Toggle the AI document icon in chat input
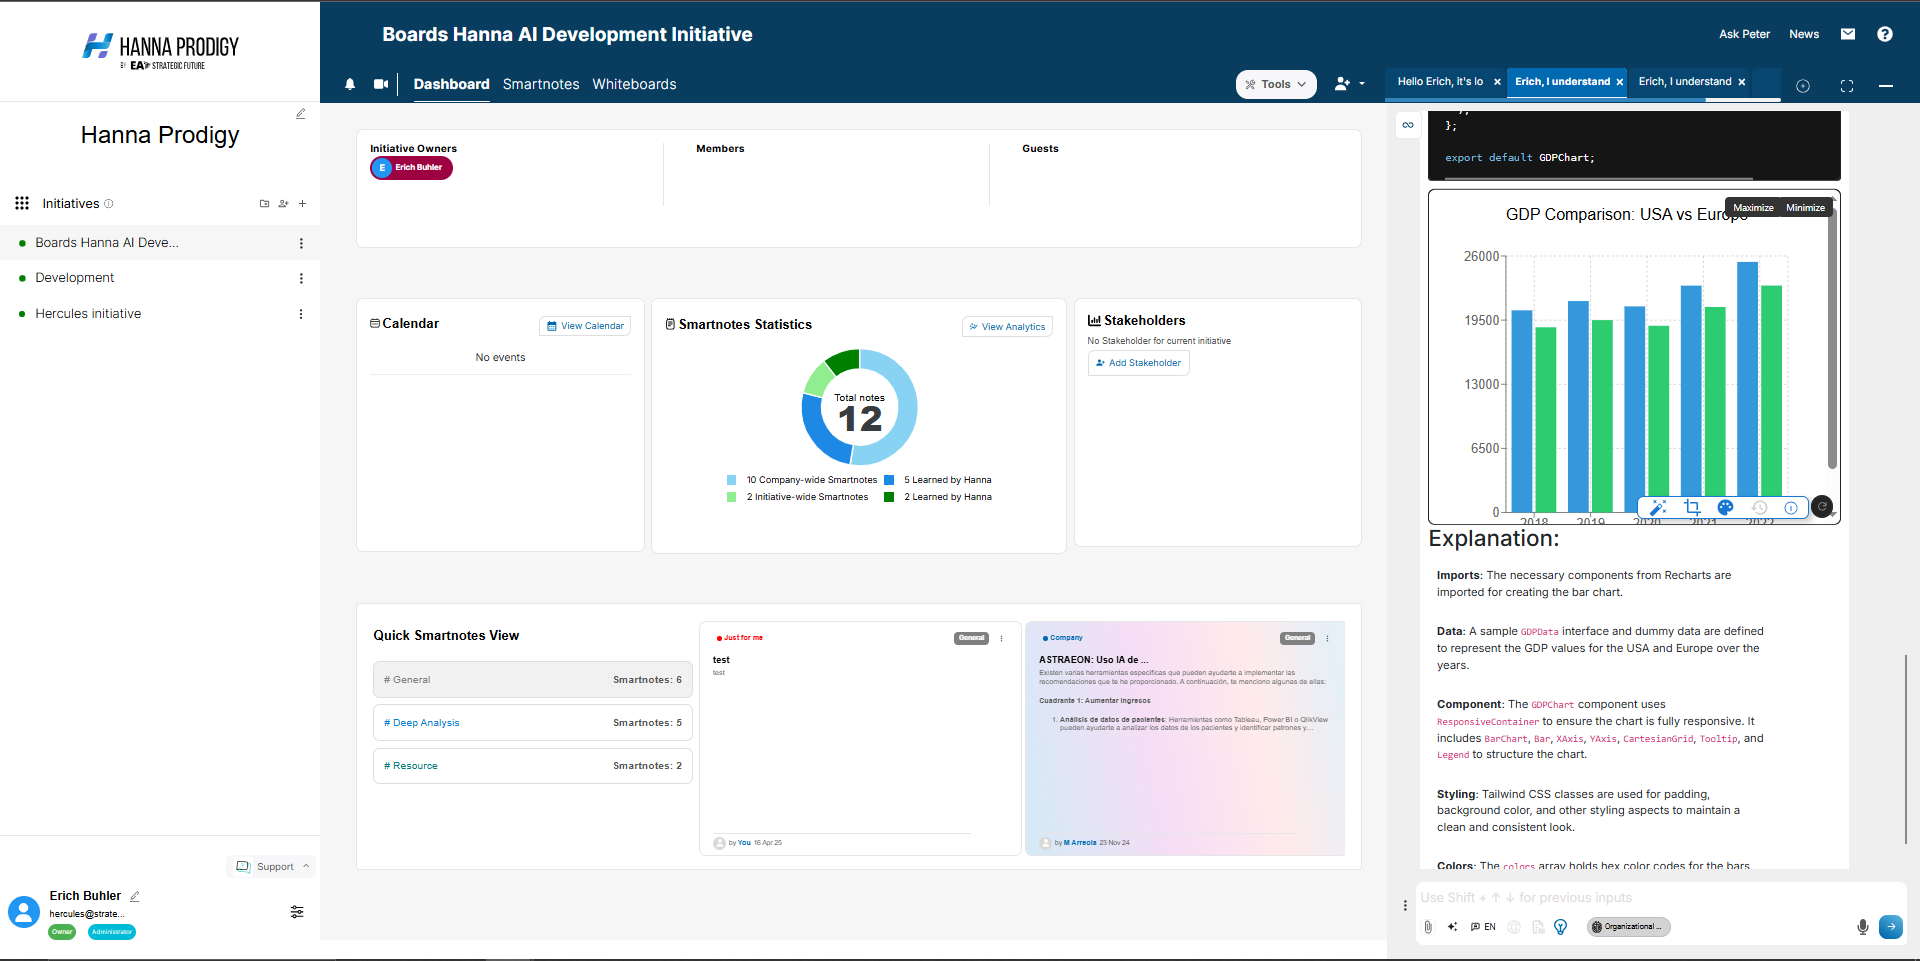The image size is (1920, 961). (1538, 927)
